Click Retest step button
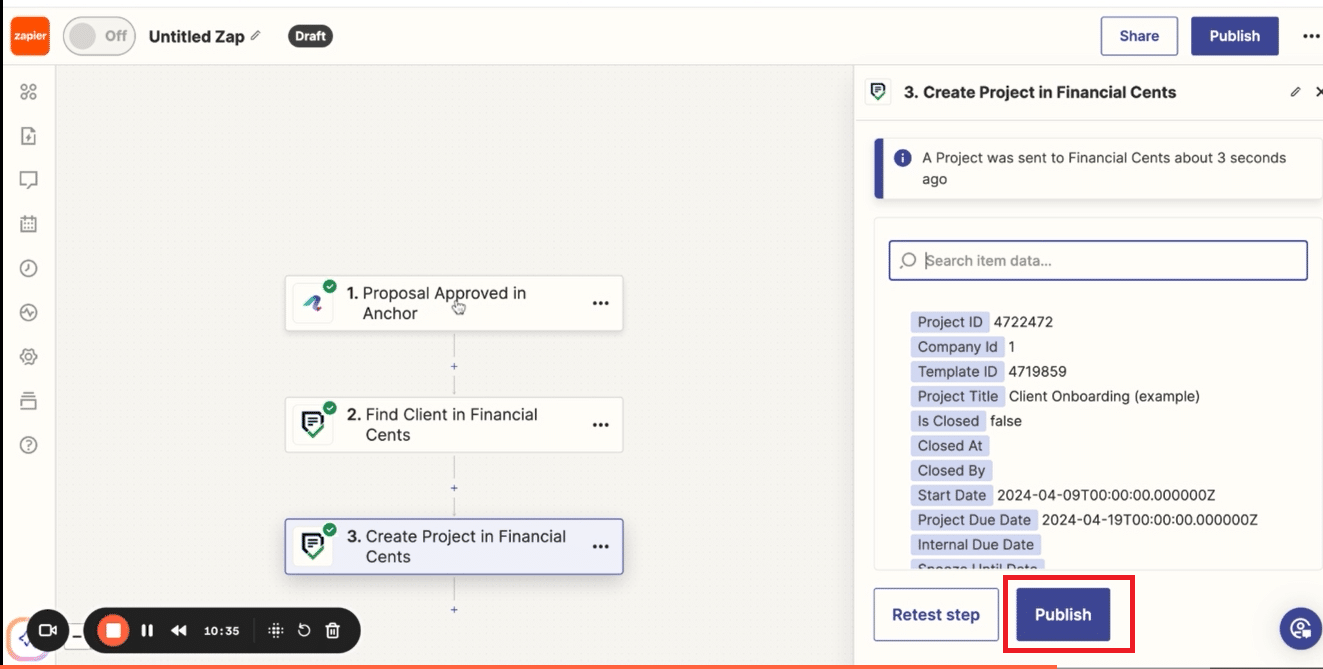This screenshot has height=669, width=1323. coord(936,615)
